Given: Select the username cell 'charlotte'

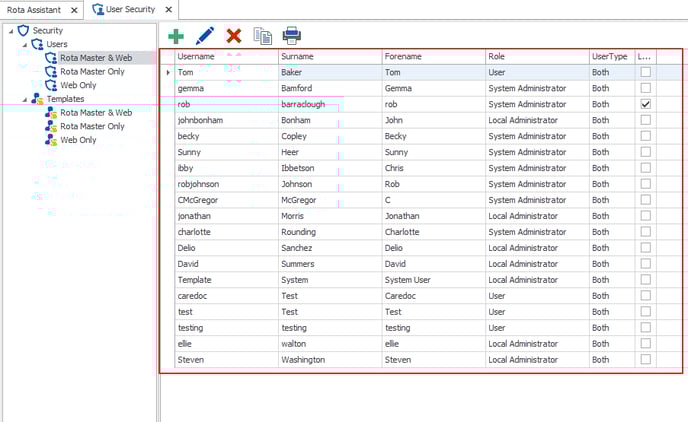Looking at the screenshot, I should pyautogui.click(x=226, y=232).
